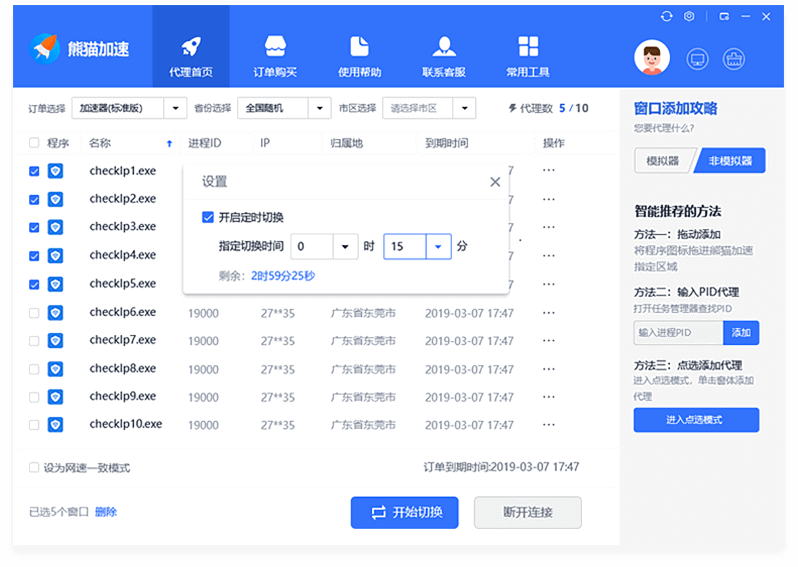
Task: Click the user avatar profile picture
Action: (x=652, y=58)
